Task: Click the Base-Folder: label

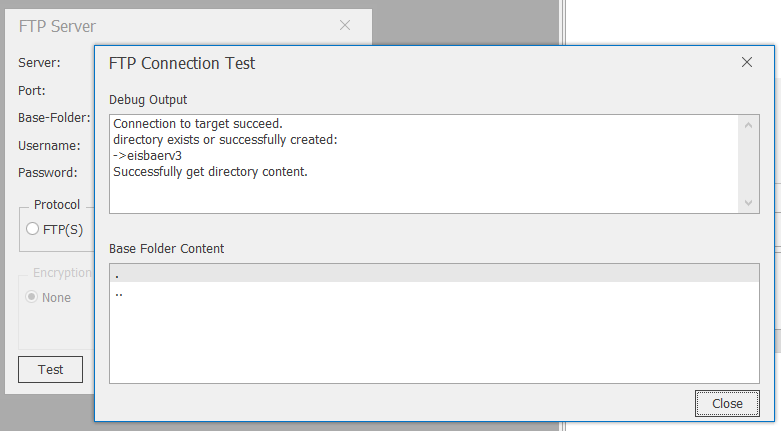Action: [x=54, y=118]
